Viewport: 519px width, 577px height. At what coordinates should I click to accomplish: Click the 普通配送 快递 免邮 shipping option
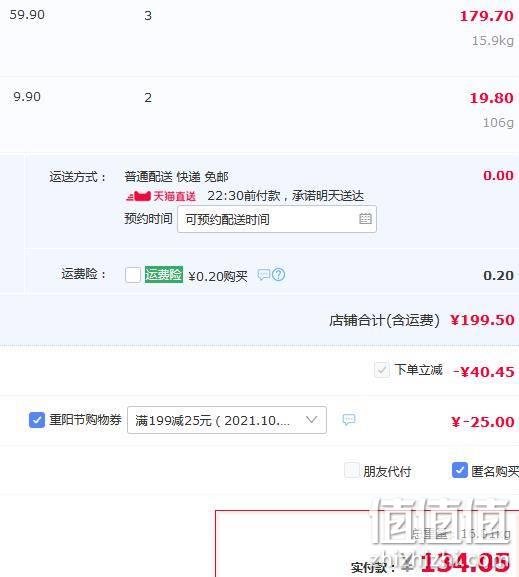pos(176,177)
